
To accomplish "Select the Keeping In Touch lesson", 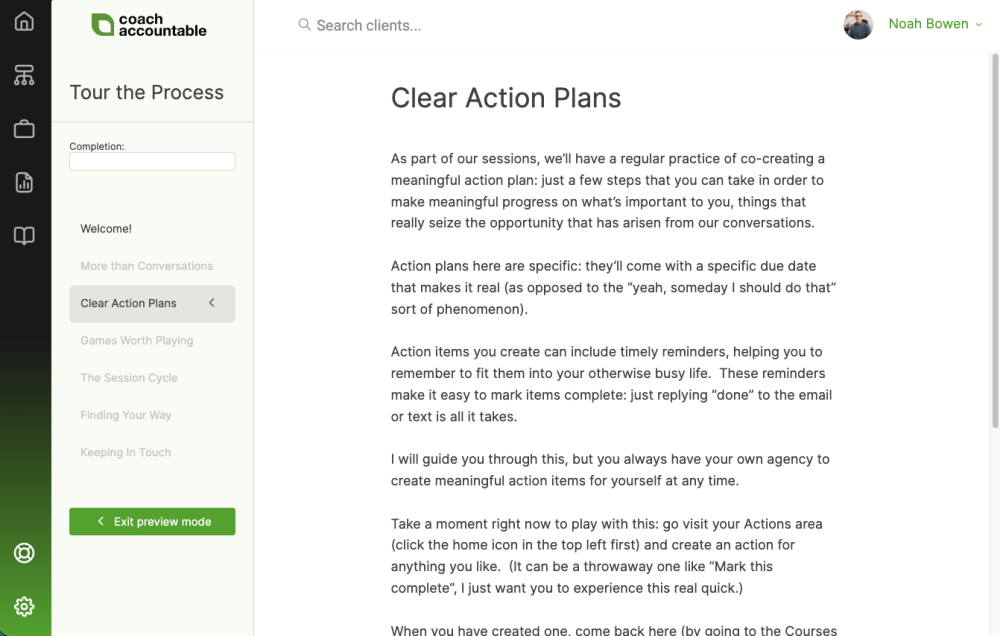I will tap(125, 453).
